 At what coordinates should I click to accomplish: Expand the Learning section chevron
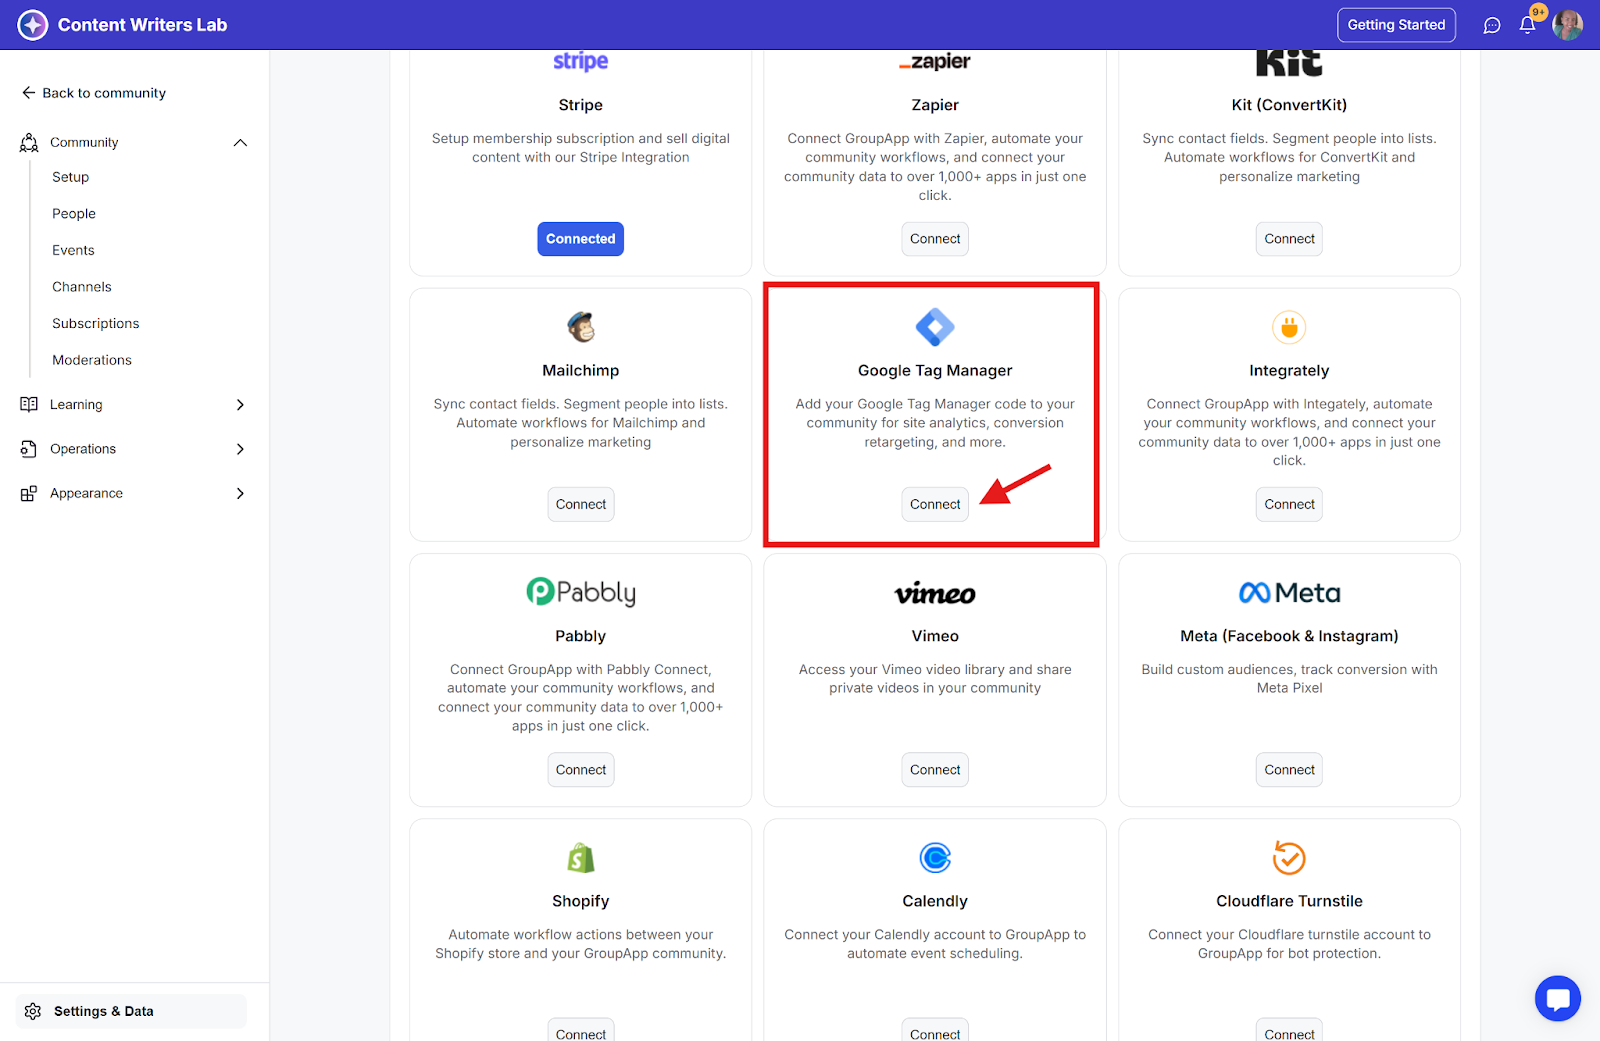240,405
